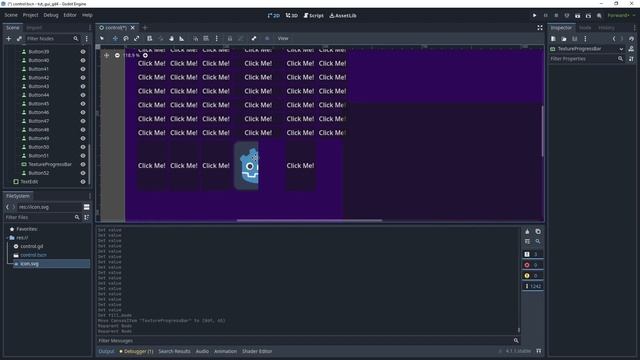Toggle warning messages filter in output
This screenshot has height=360, width=640.
(x=533, y=276)
